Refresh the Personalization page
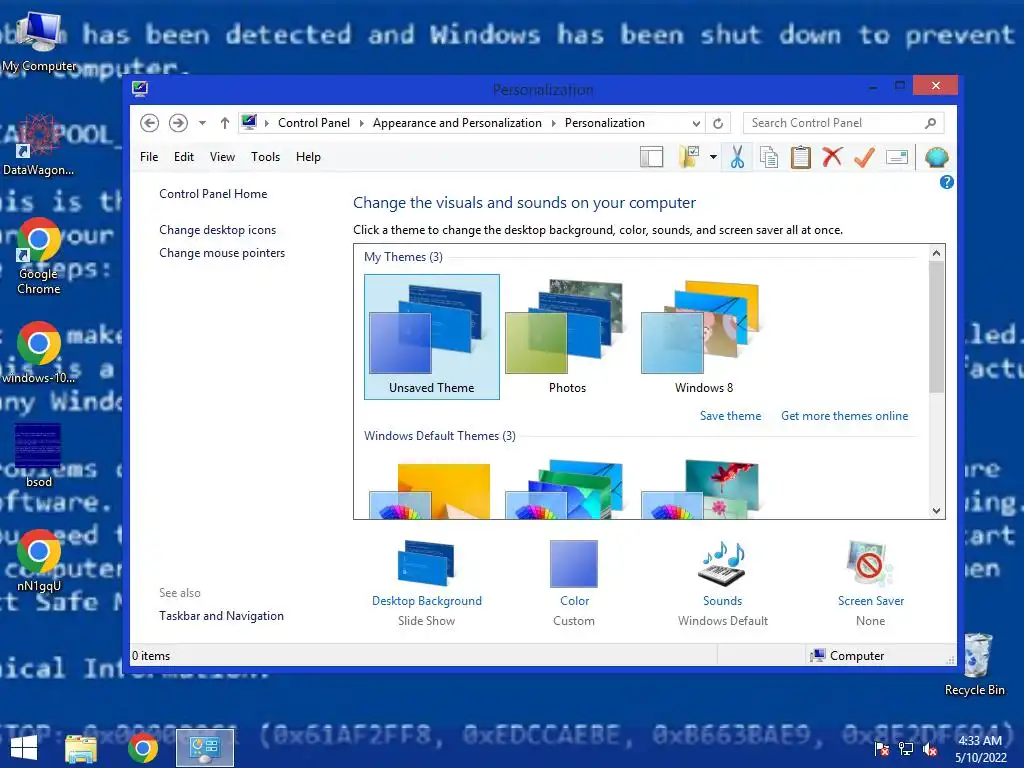 [x=718, y=123]
